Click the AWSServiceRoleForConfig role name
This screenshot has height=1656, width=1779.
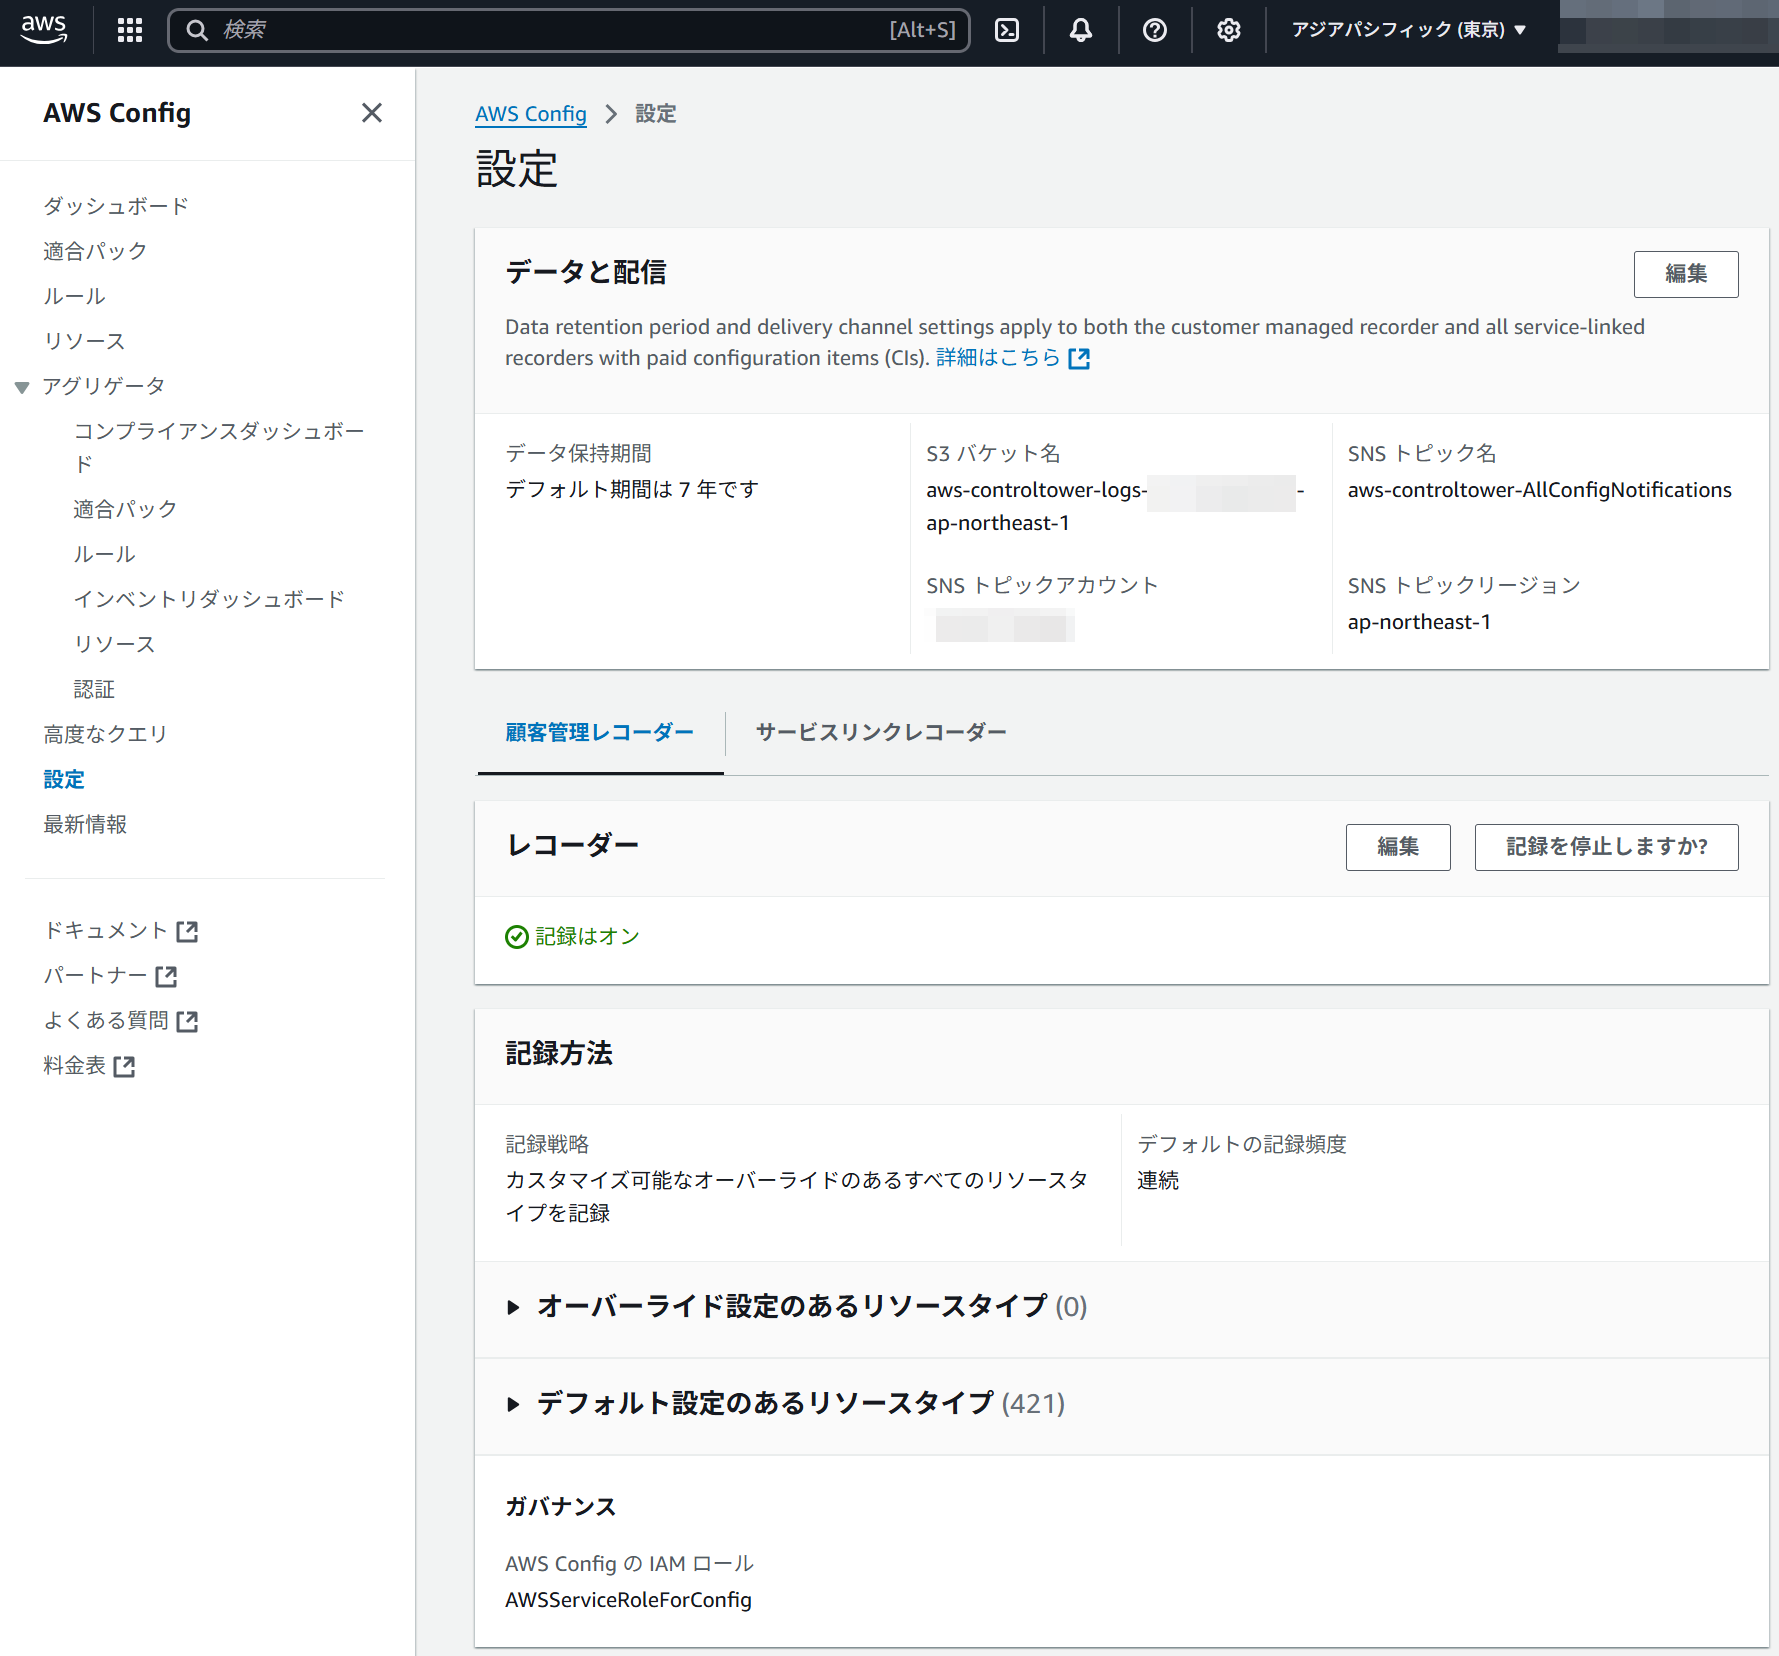[x=628, y=1600]
